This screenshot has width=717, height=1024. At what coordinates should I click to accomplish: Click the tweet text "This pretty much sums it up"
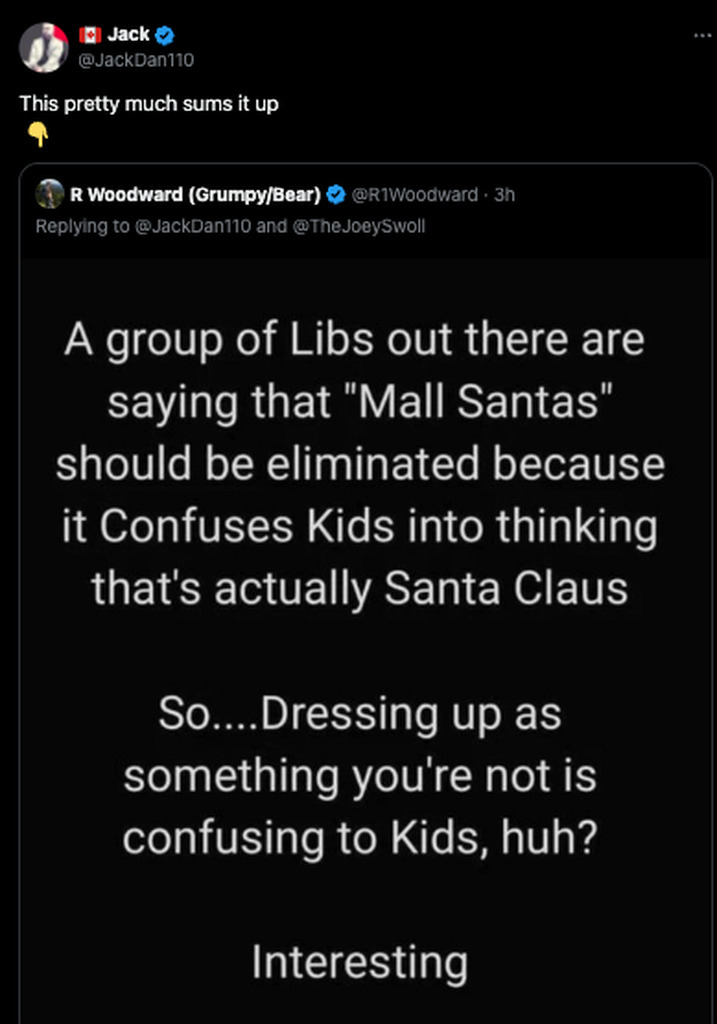coord(149,104)
